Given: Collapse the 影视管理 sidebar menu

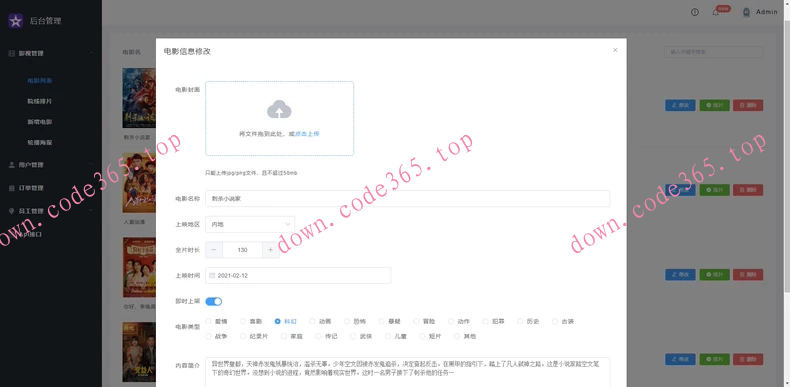Looking at the screenshot, I should point(51,53).
